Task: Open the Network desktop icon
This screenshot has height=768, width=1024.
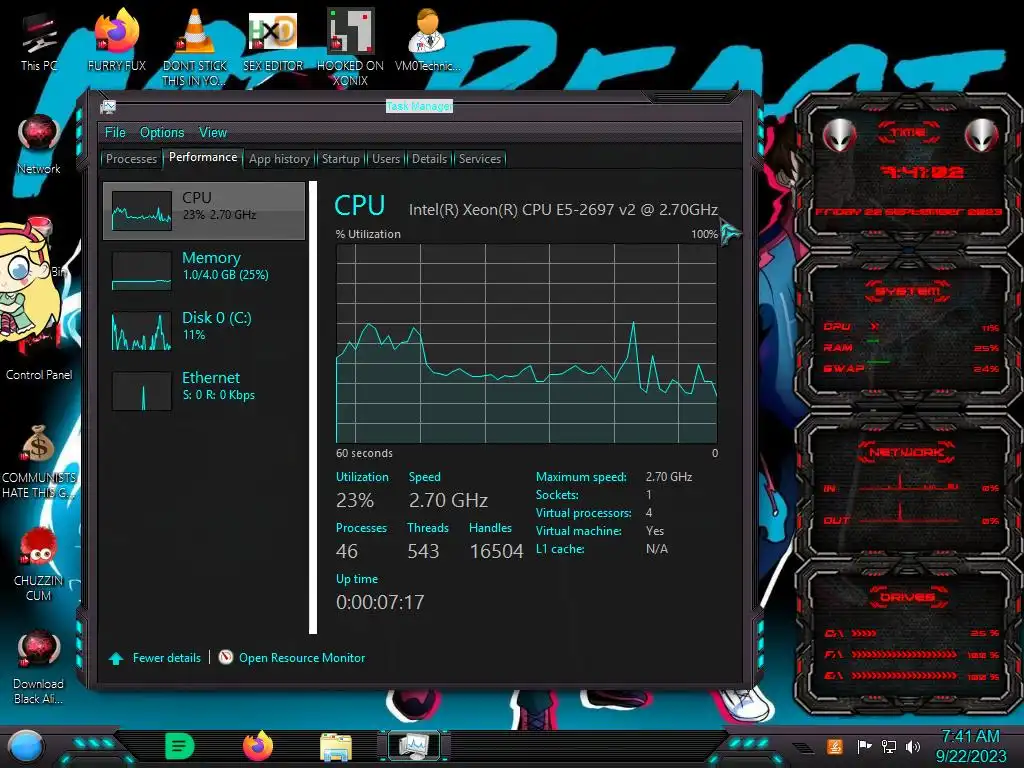Action: [39, 144]
